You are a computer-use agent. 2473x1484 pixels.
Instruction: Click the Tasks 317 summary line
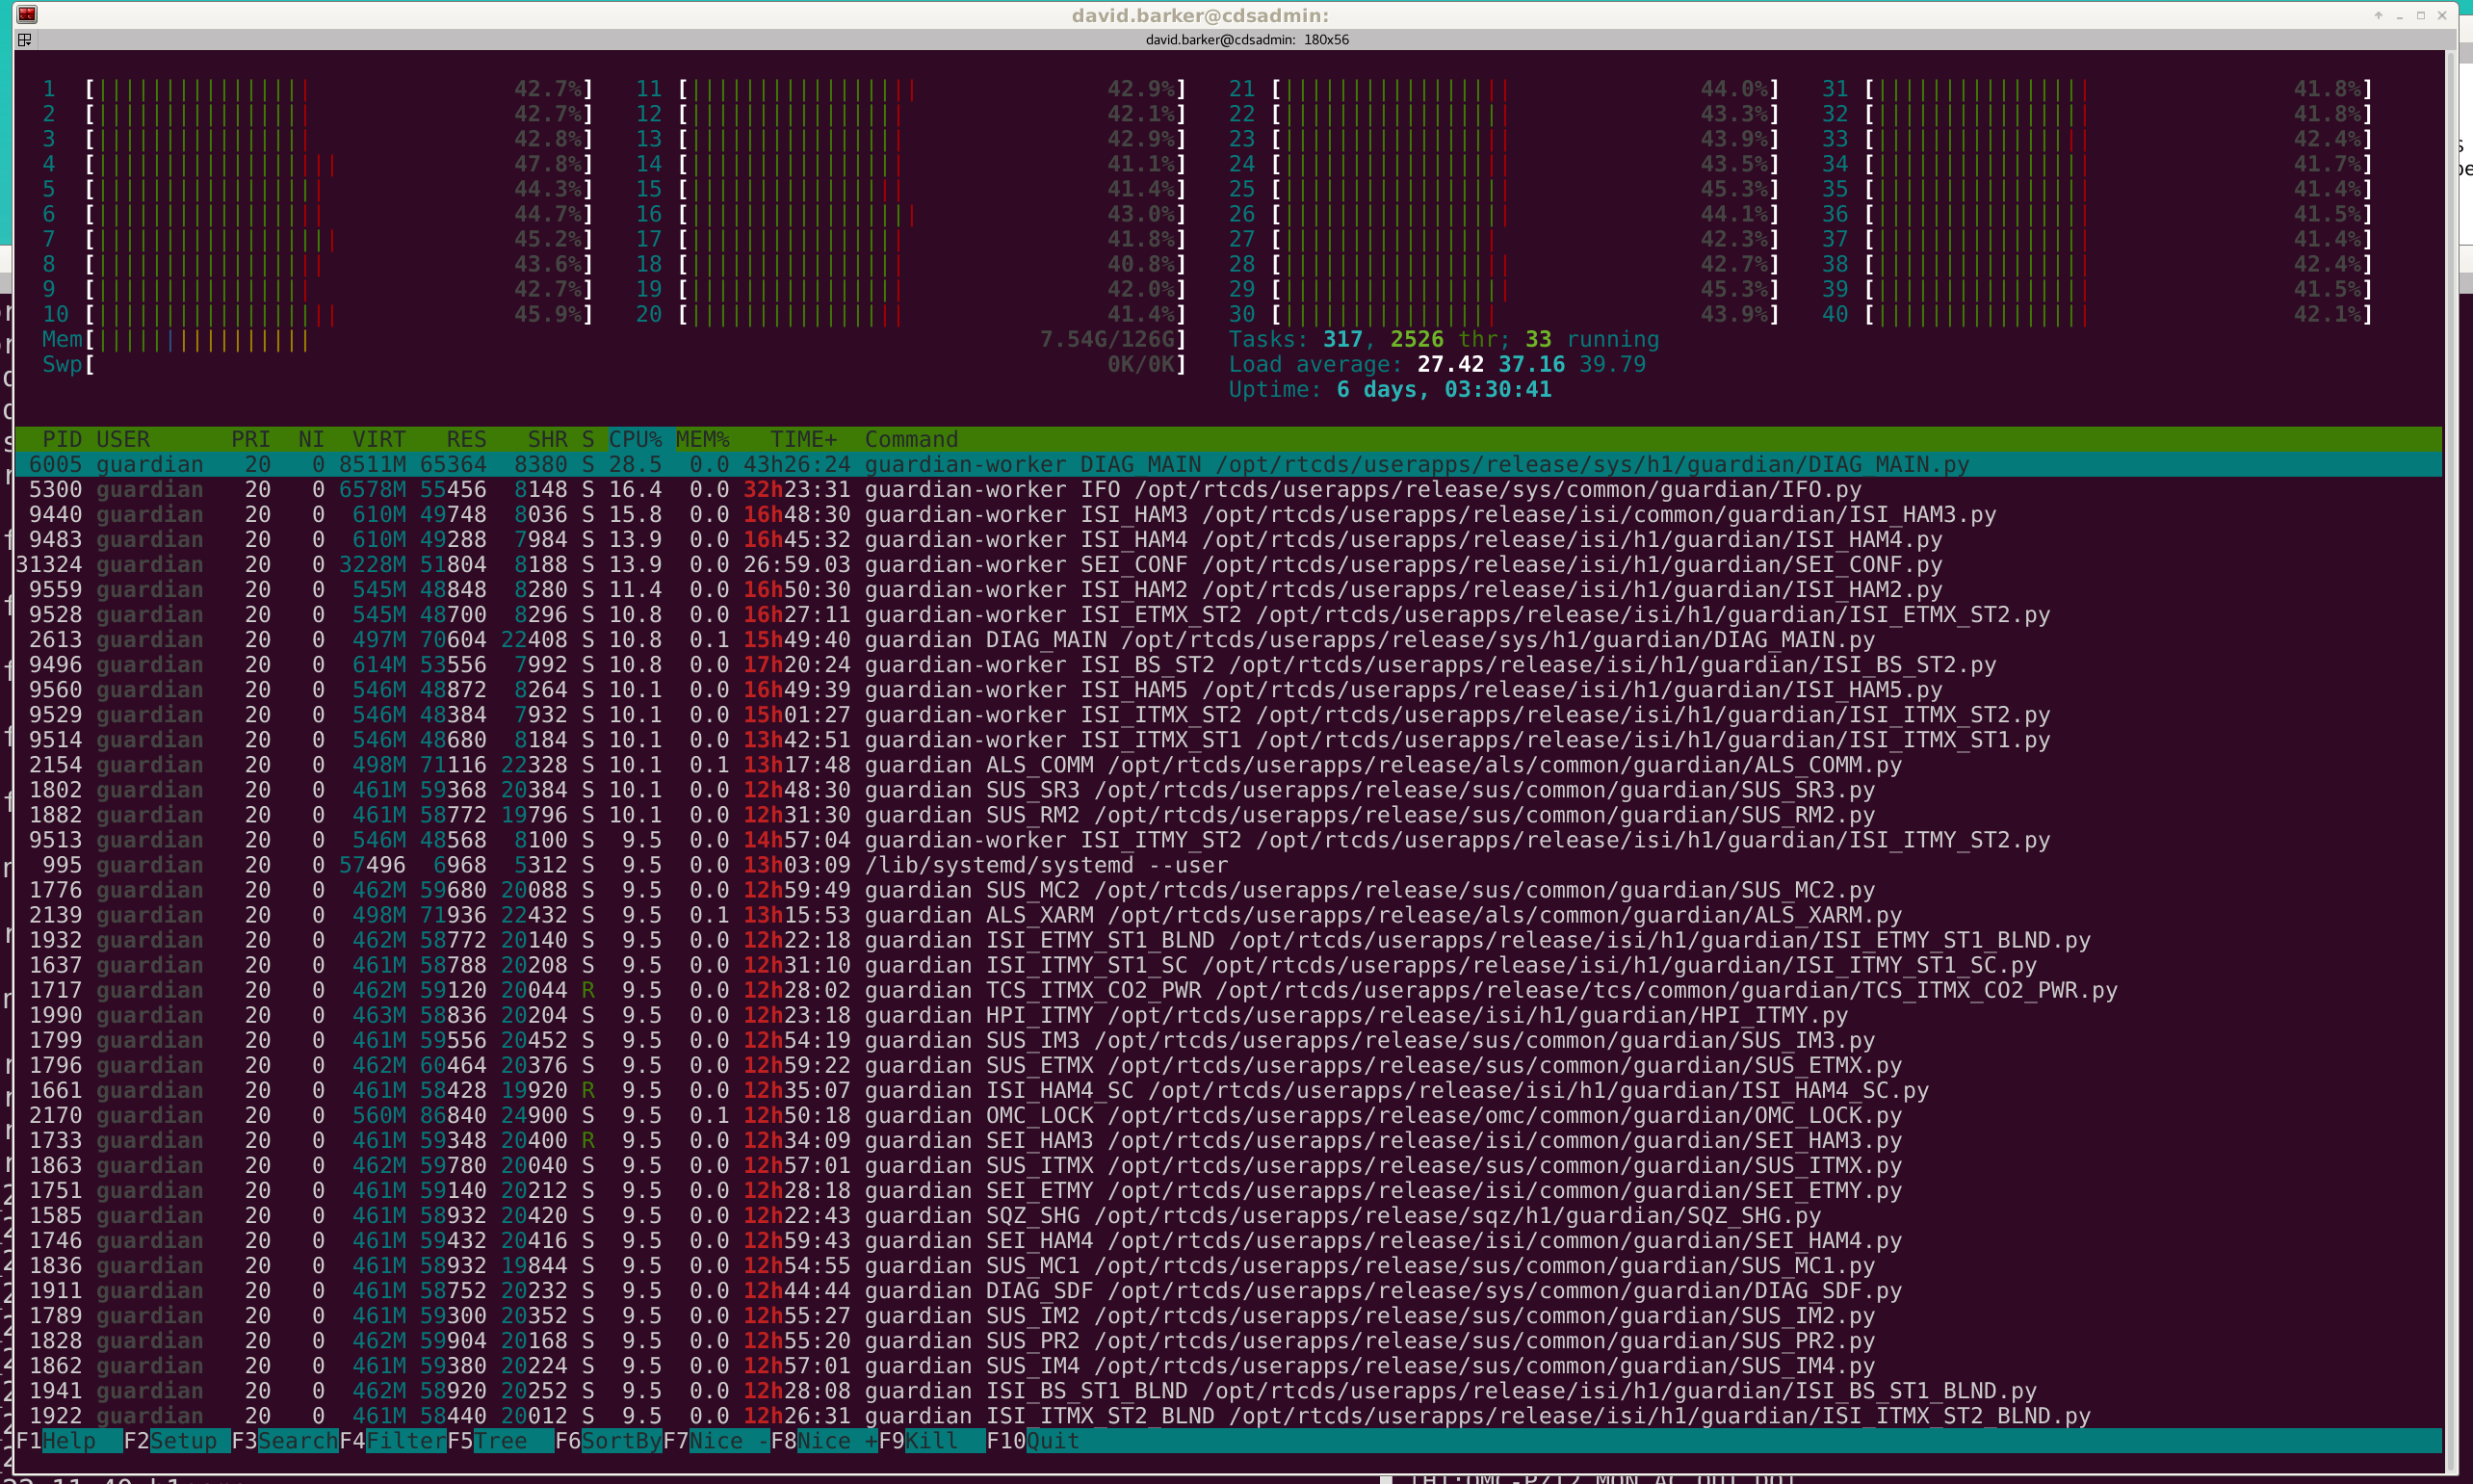pyautogui.click(x=1444, y=339)
